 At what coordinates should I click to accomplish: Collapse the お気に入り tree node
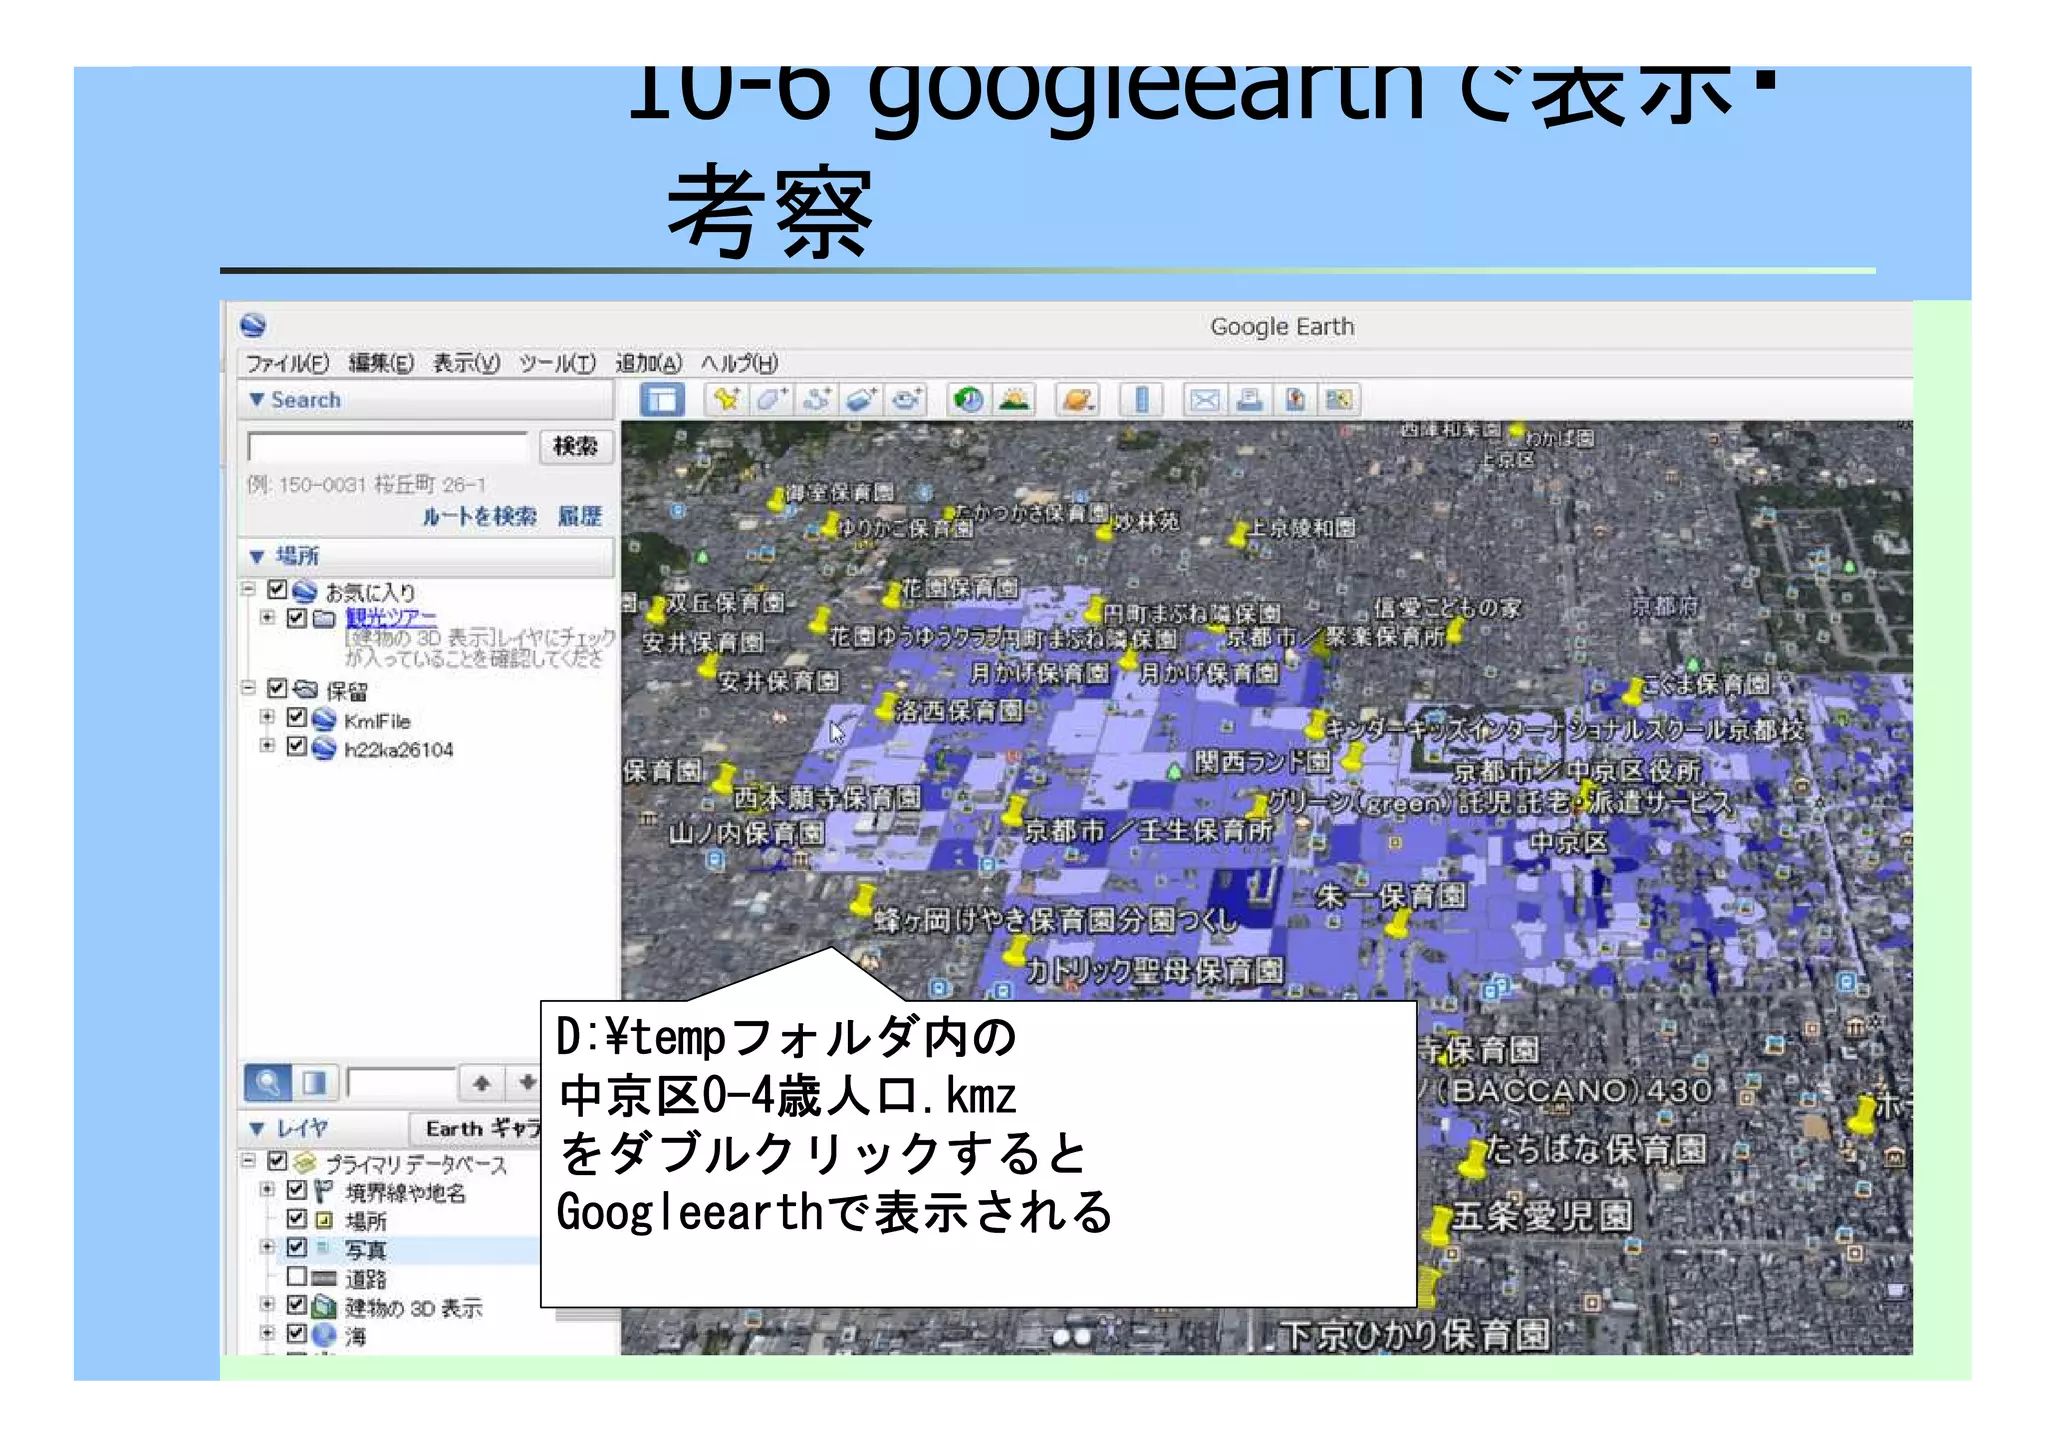[x=248, y=589]
